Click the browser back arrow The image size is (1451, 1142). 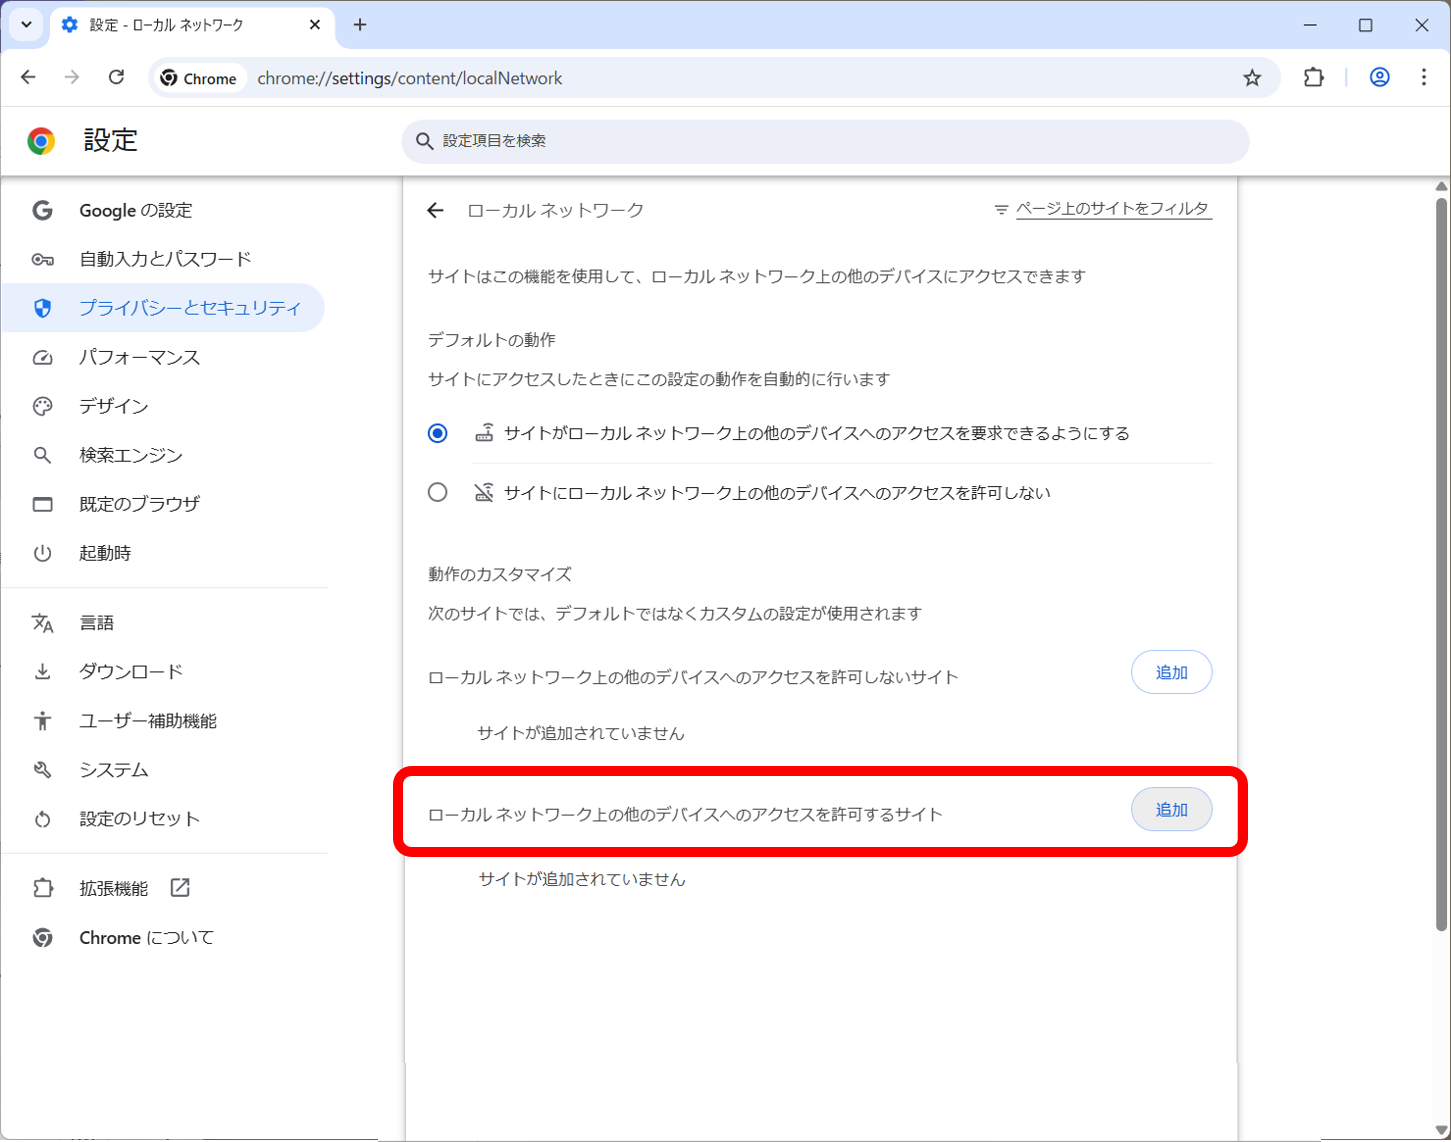click(28, 77)
